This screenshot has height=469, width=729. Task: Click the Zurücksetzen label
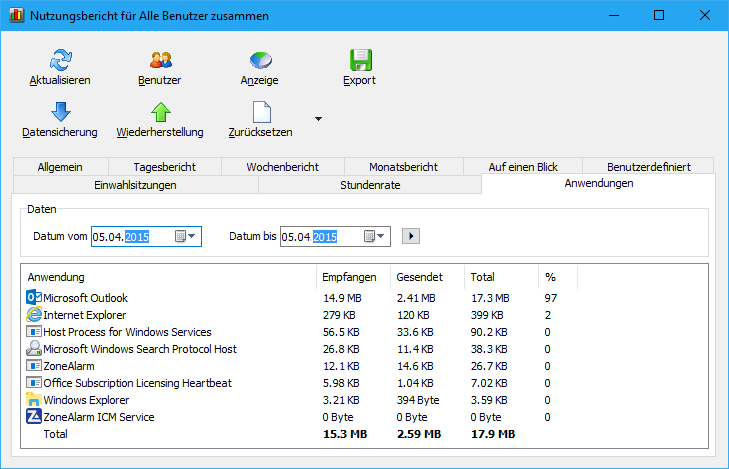260,132
